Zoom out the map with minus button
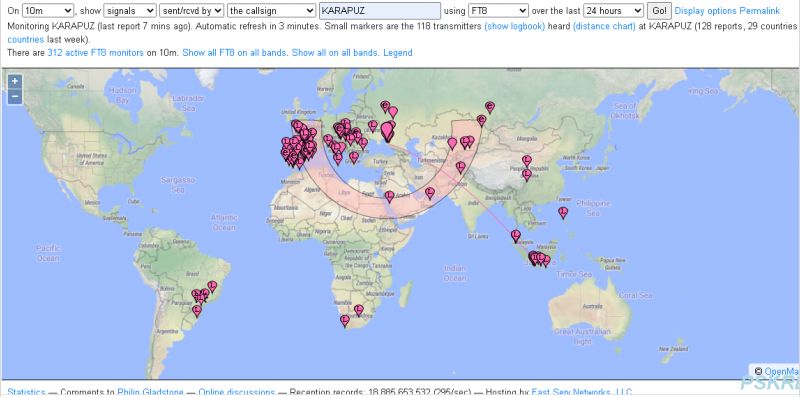Screen dimensions: 800x397 (x=15, y=96)
